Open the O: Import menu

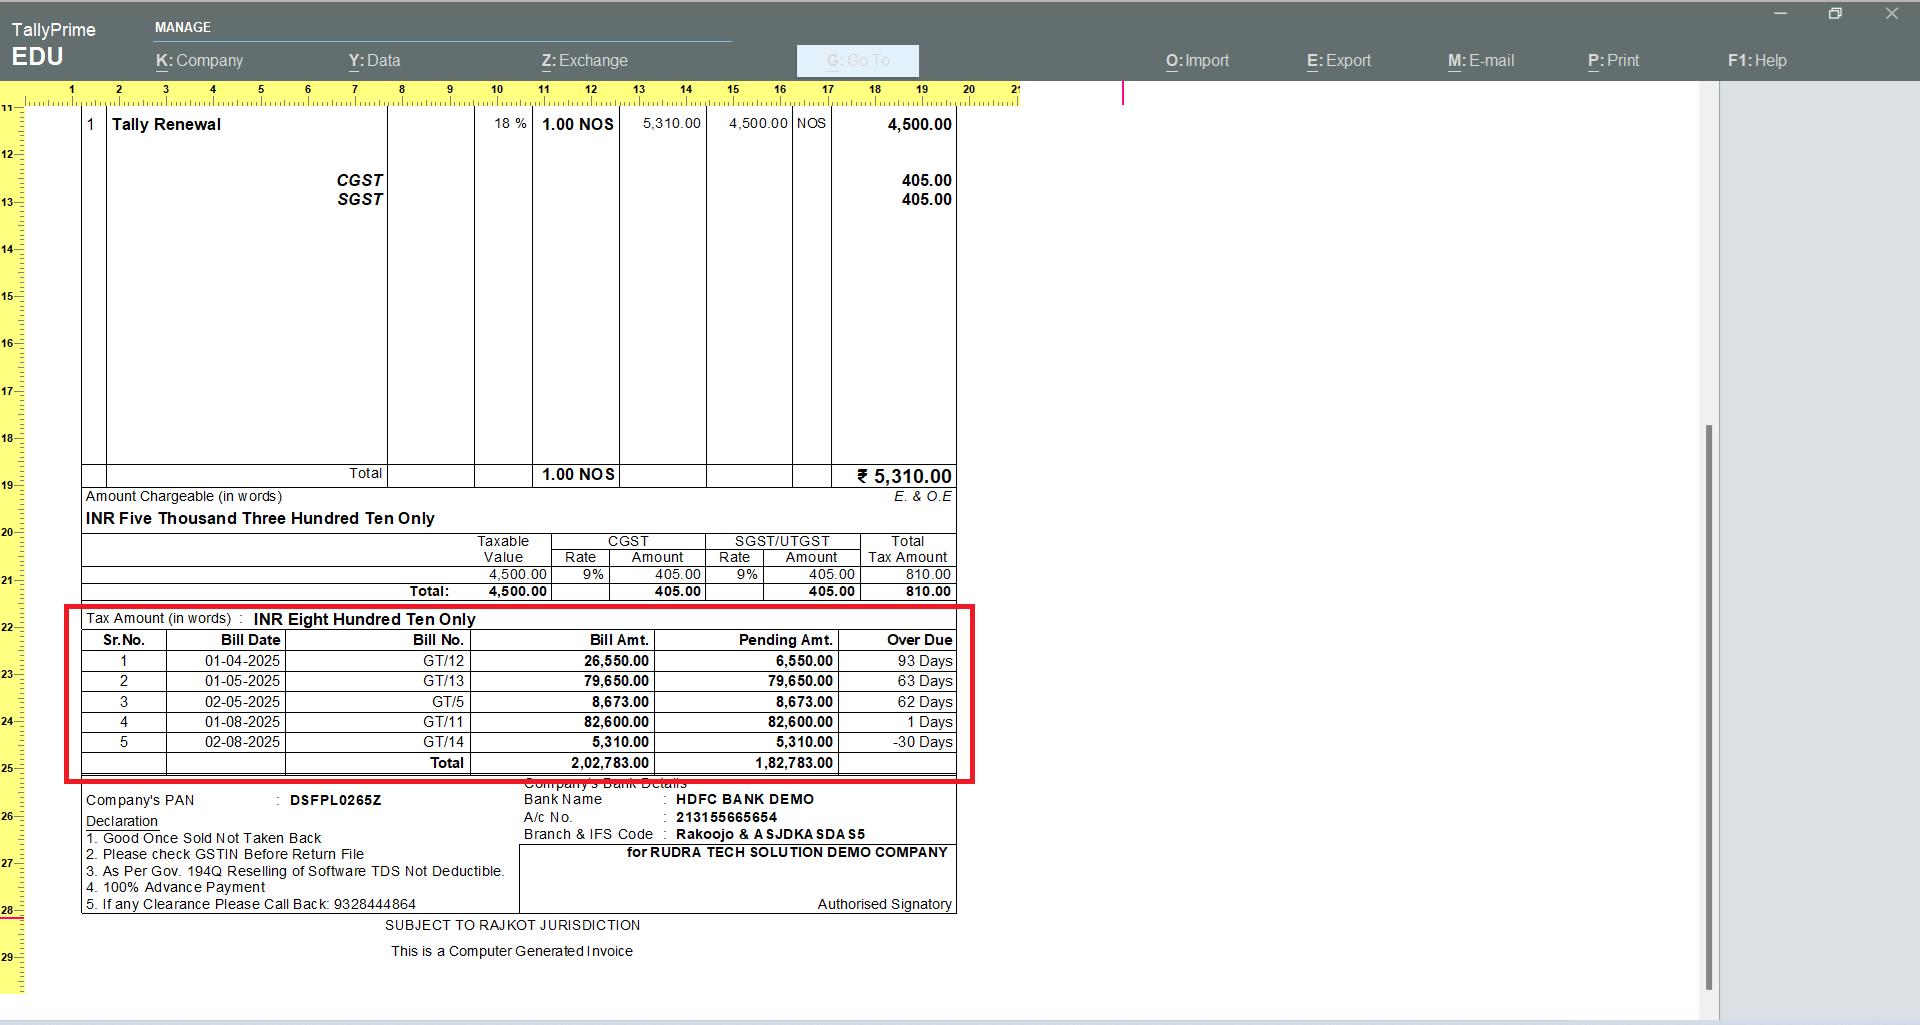point(1197,61)
